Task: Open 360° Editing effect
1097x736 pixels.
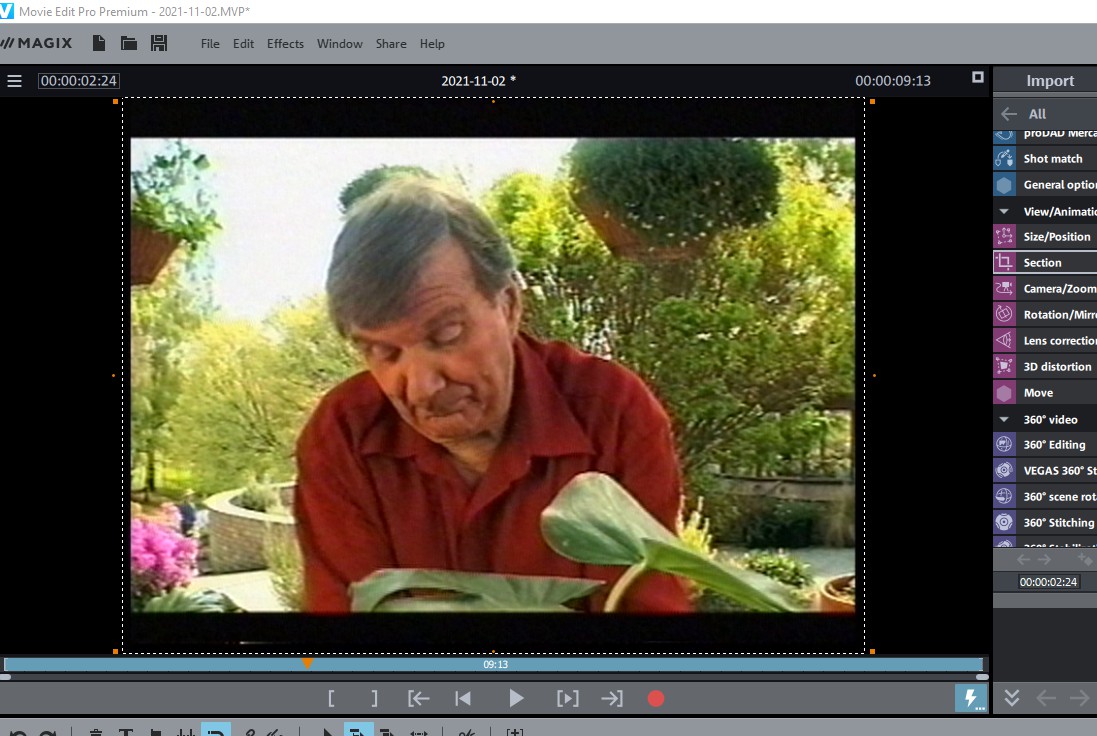Action: tap(1045, 444)
